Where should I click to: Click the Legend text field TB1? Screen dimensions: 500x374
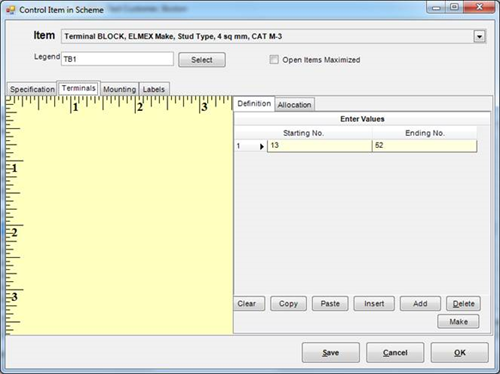pos(117,59)
